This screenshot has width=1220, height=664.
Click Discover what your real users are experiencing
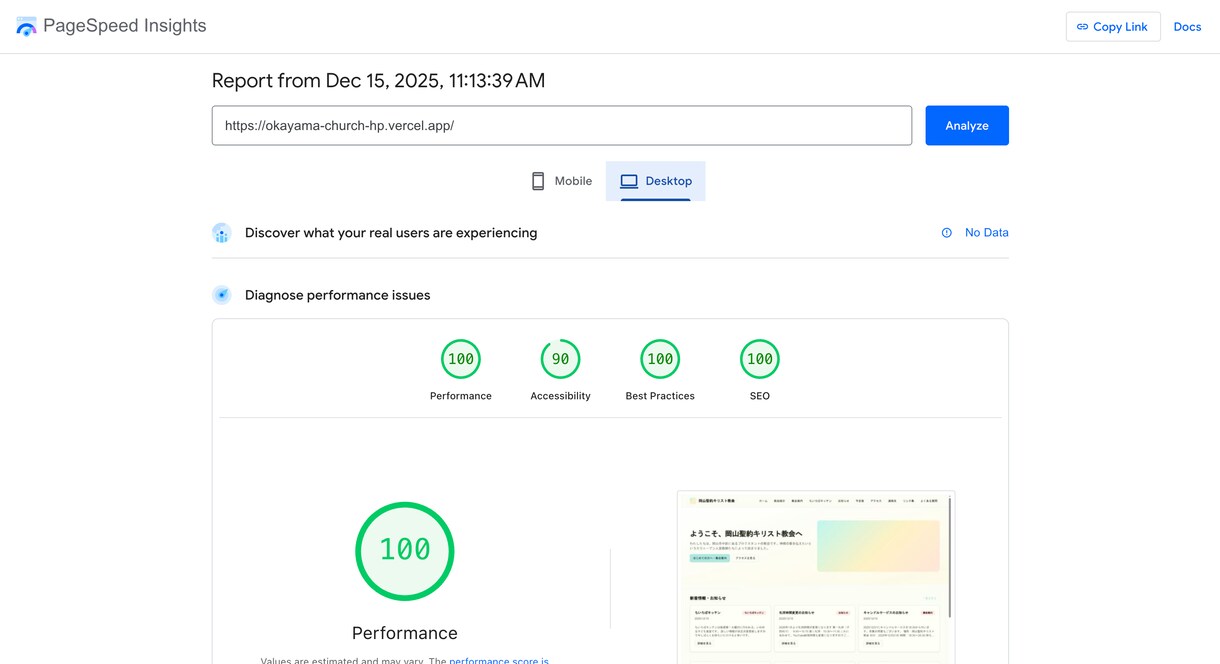click(x=391, y=233)
